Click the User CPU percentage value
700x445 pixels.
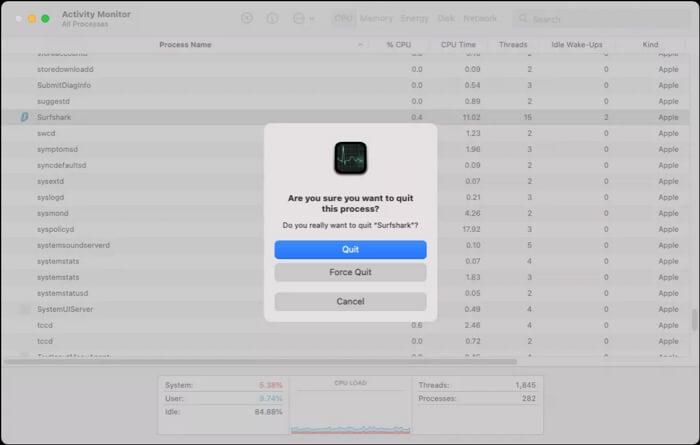click(x=271, y=399)
